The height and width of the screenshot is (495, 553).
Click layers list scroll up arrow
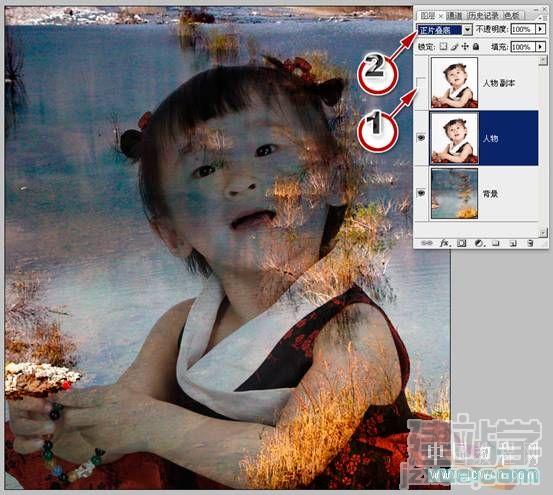(x=543, y=60)
